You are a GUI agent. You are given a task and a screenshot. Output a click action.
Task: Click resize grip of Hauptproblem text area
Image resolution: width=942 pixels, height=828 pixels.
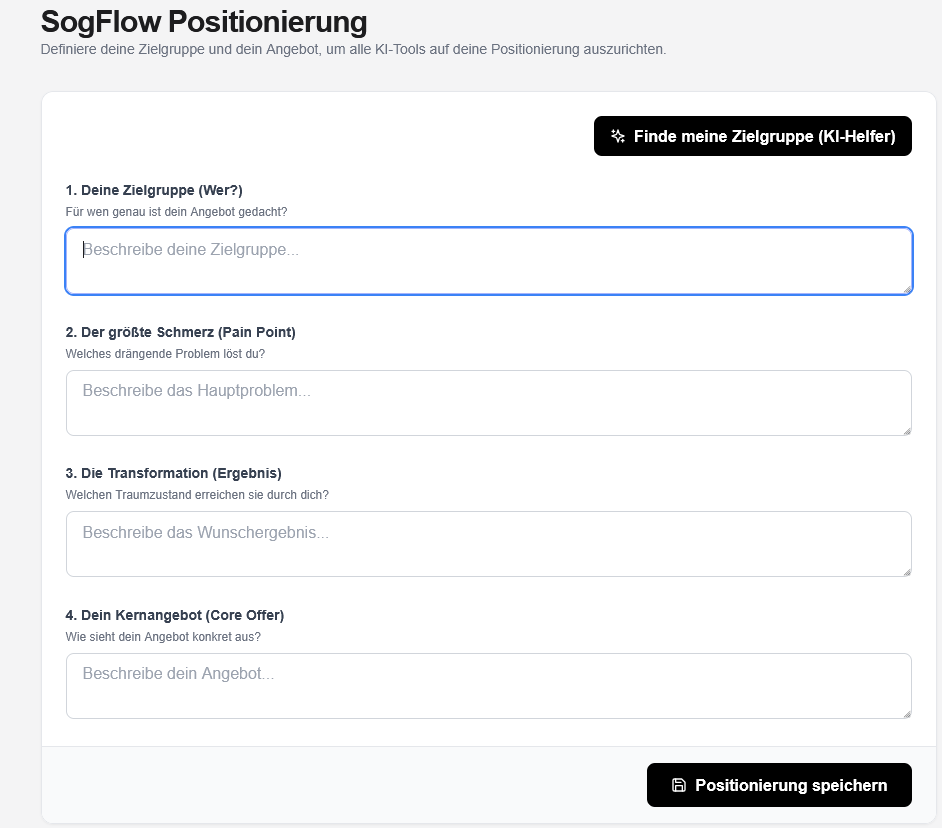907,431
